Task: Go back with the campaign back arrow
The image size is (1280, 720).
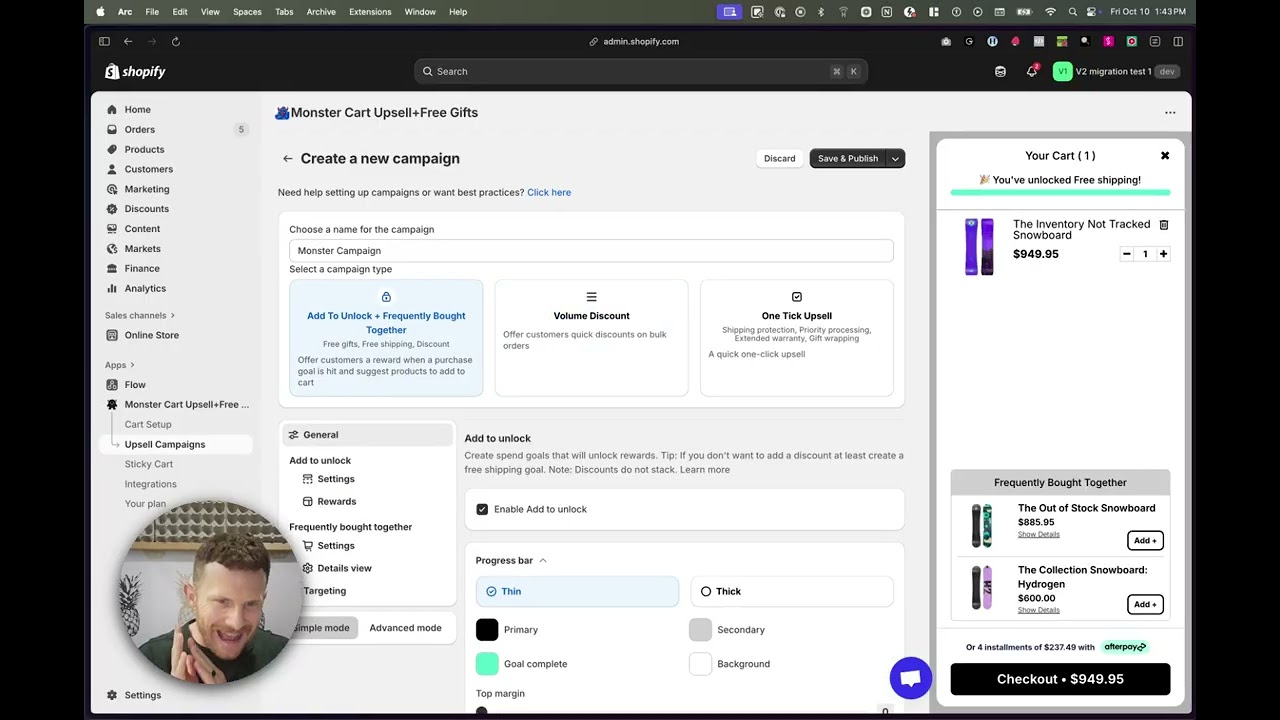Action: (287, 158)
